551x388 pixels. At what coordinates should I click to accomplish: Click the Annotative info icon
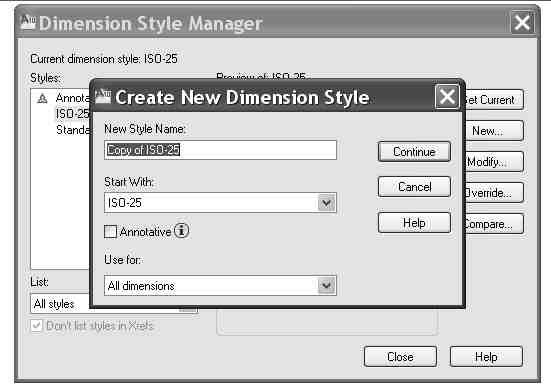[181, 231]
